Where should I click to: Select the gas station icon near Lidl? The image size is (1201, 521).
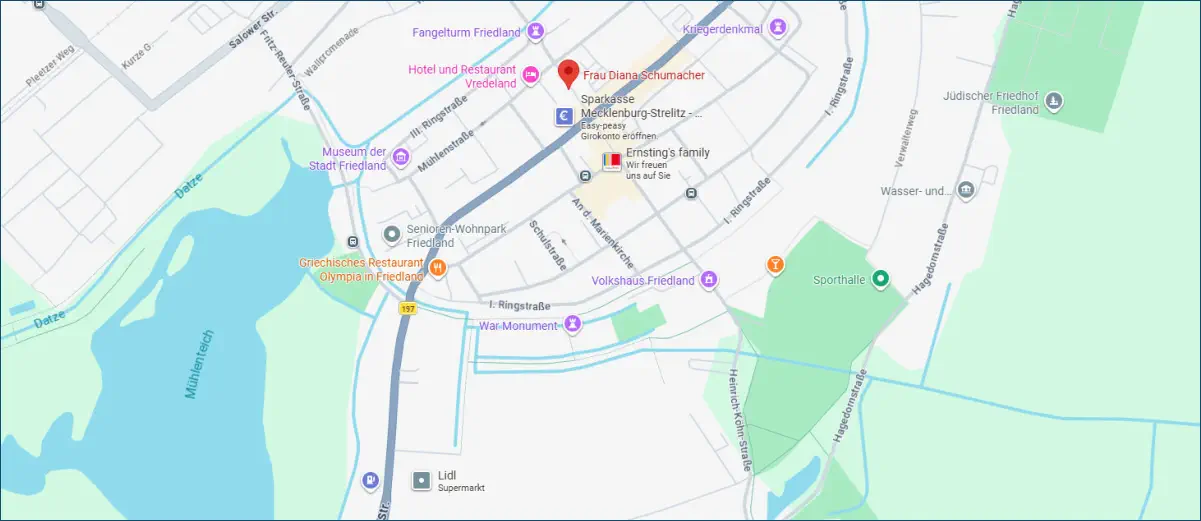371,481
